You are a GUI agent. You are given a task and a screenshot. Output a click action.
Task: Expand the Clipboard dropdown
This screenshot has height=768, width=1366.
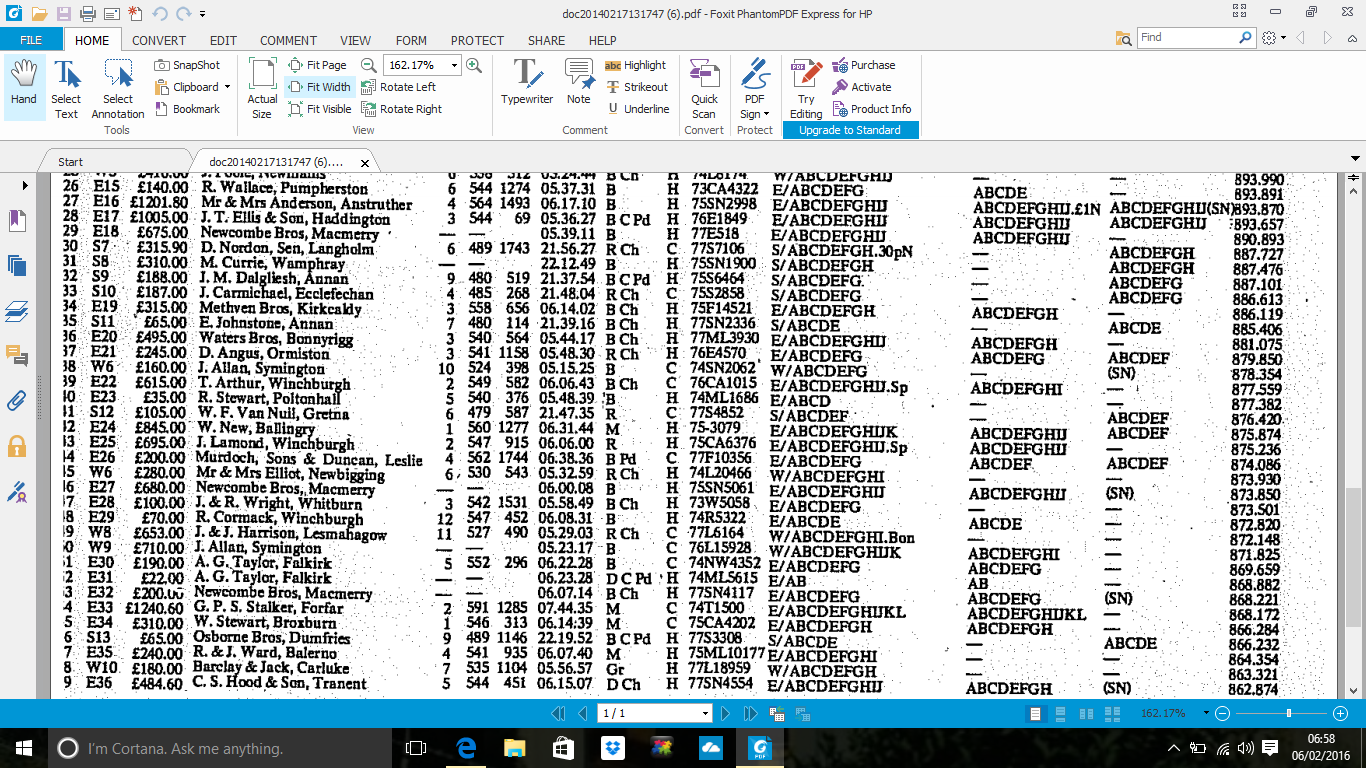pyautogui.click(x=227, y=87)
